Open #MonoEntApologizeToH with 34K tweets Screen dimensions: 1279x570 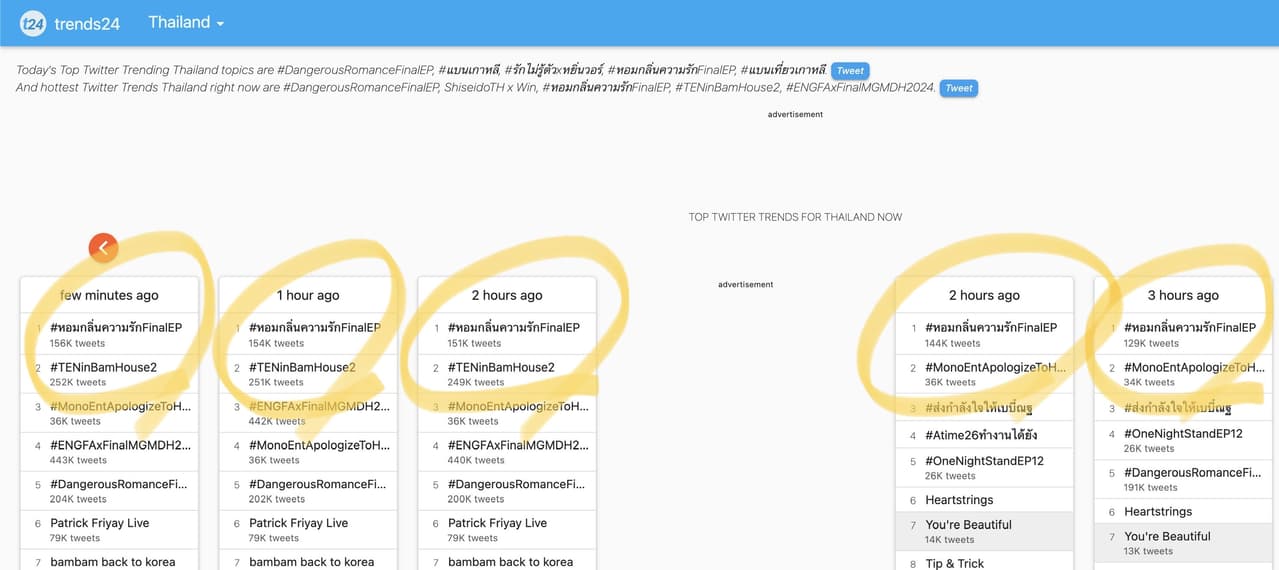tap(1194, 367)
